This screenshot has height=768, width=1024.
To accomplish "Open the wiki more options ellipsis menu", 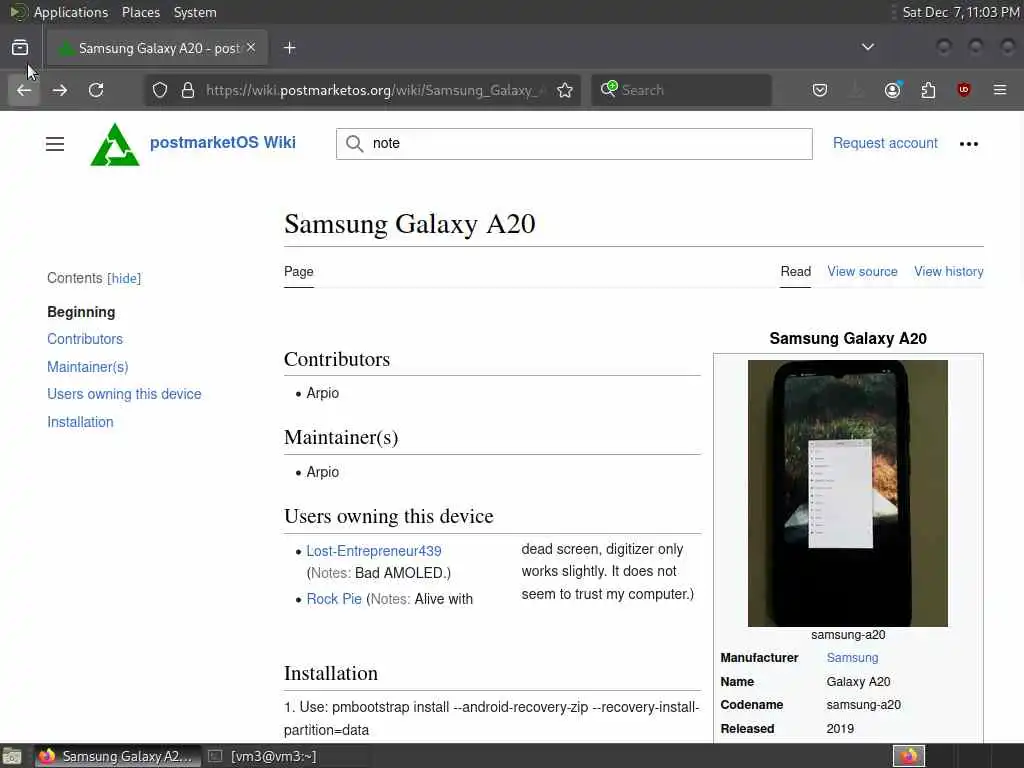I will point(969,144).
